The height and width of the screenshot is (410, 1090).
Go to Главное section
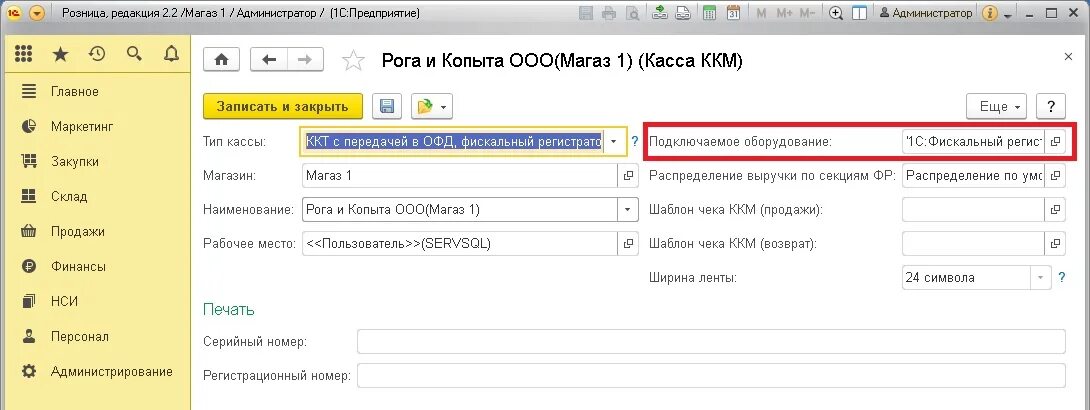[74, 92]
